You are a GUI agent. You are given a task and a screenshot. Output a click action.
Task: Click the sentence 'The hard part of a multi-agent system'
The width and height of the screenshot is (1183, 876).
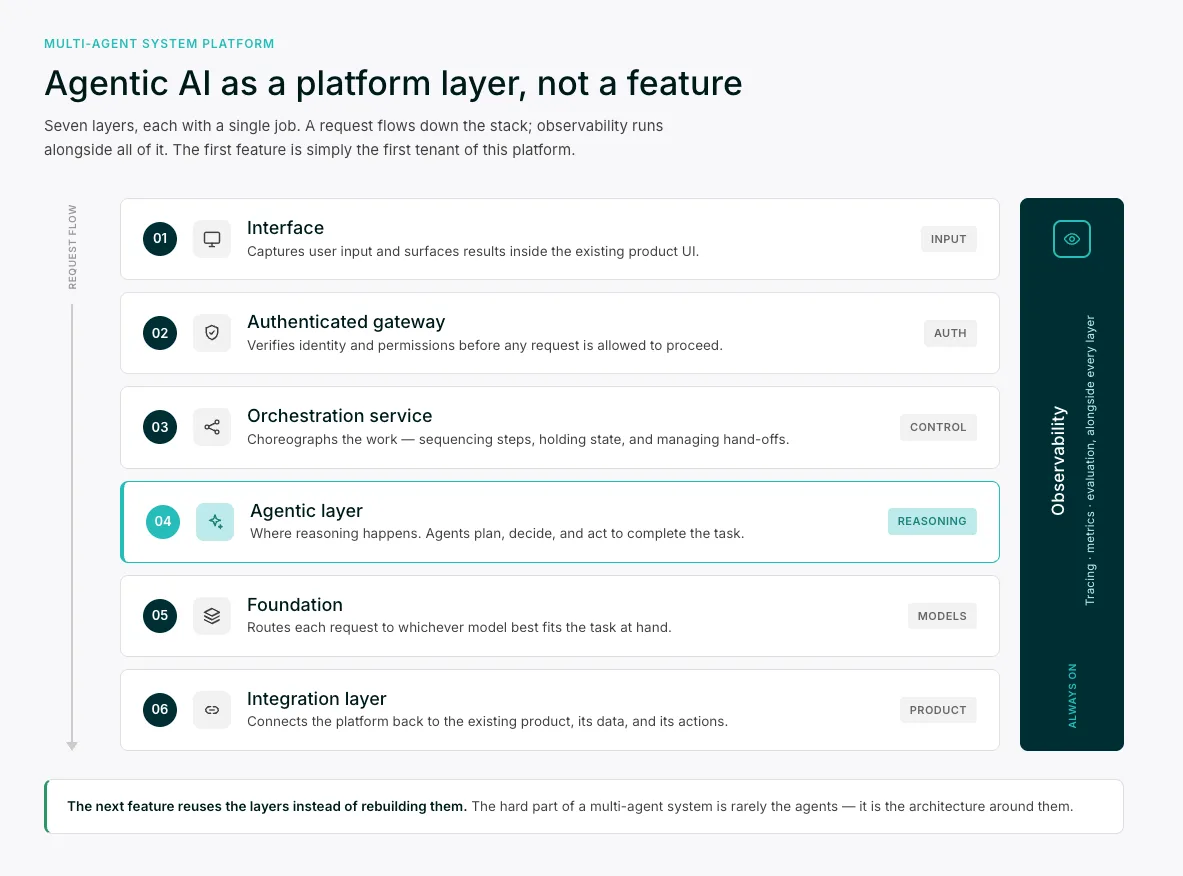tap(772, 807)
